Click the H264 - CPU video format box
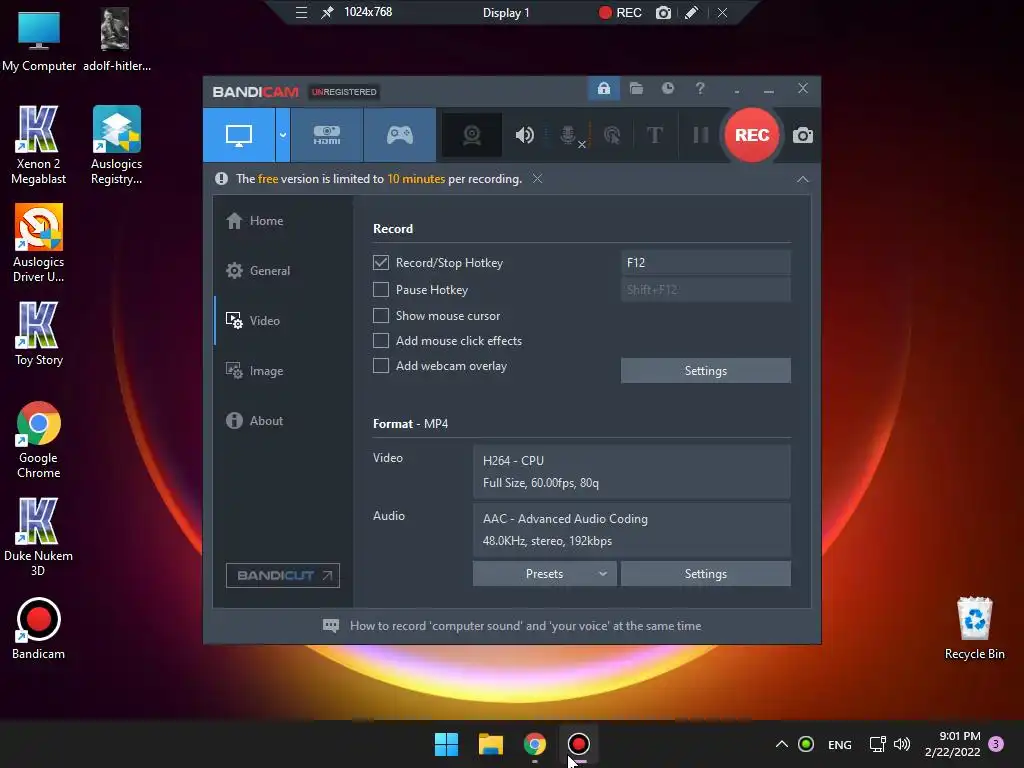The image size is (1024, 768). (x=632, y=472)
